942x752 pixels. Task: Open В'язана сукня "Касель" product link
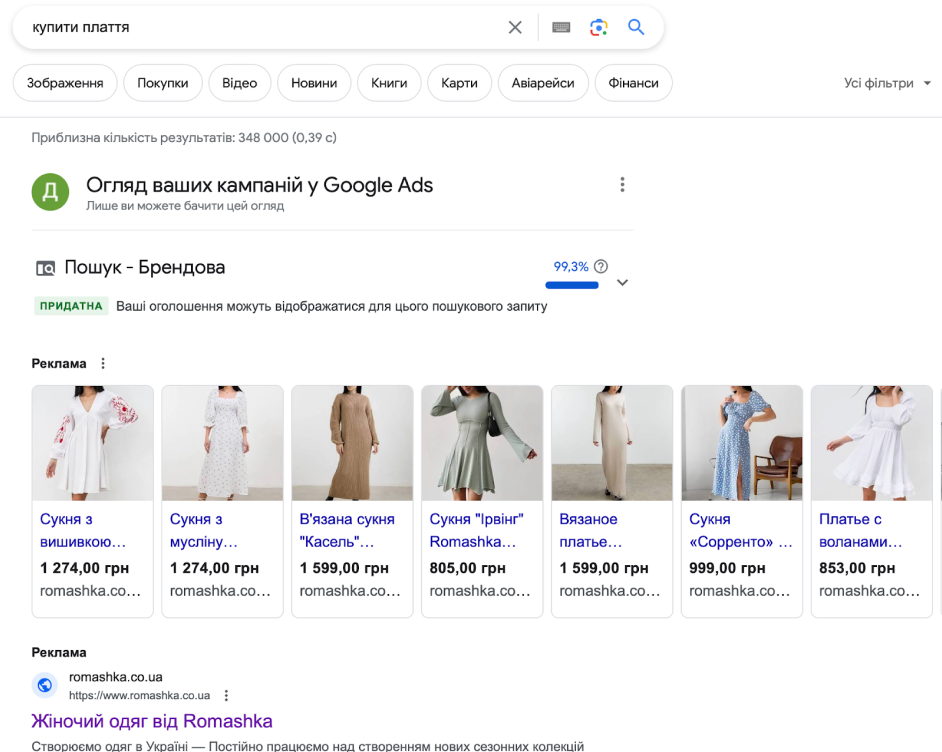(347, 530)
